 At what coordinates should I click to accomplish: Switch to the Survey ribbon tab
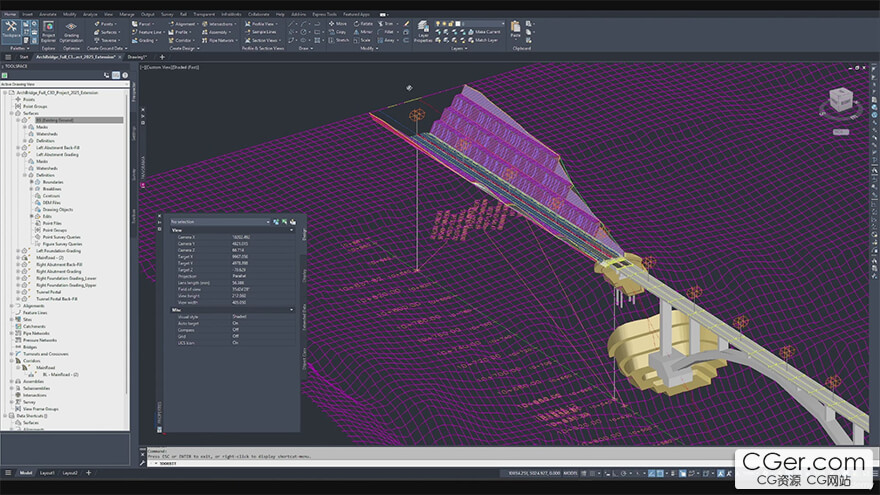click(x=167, y=14)
